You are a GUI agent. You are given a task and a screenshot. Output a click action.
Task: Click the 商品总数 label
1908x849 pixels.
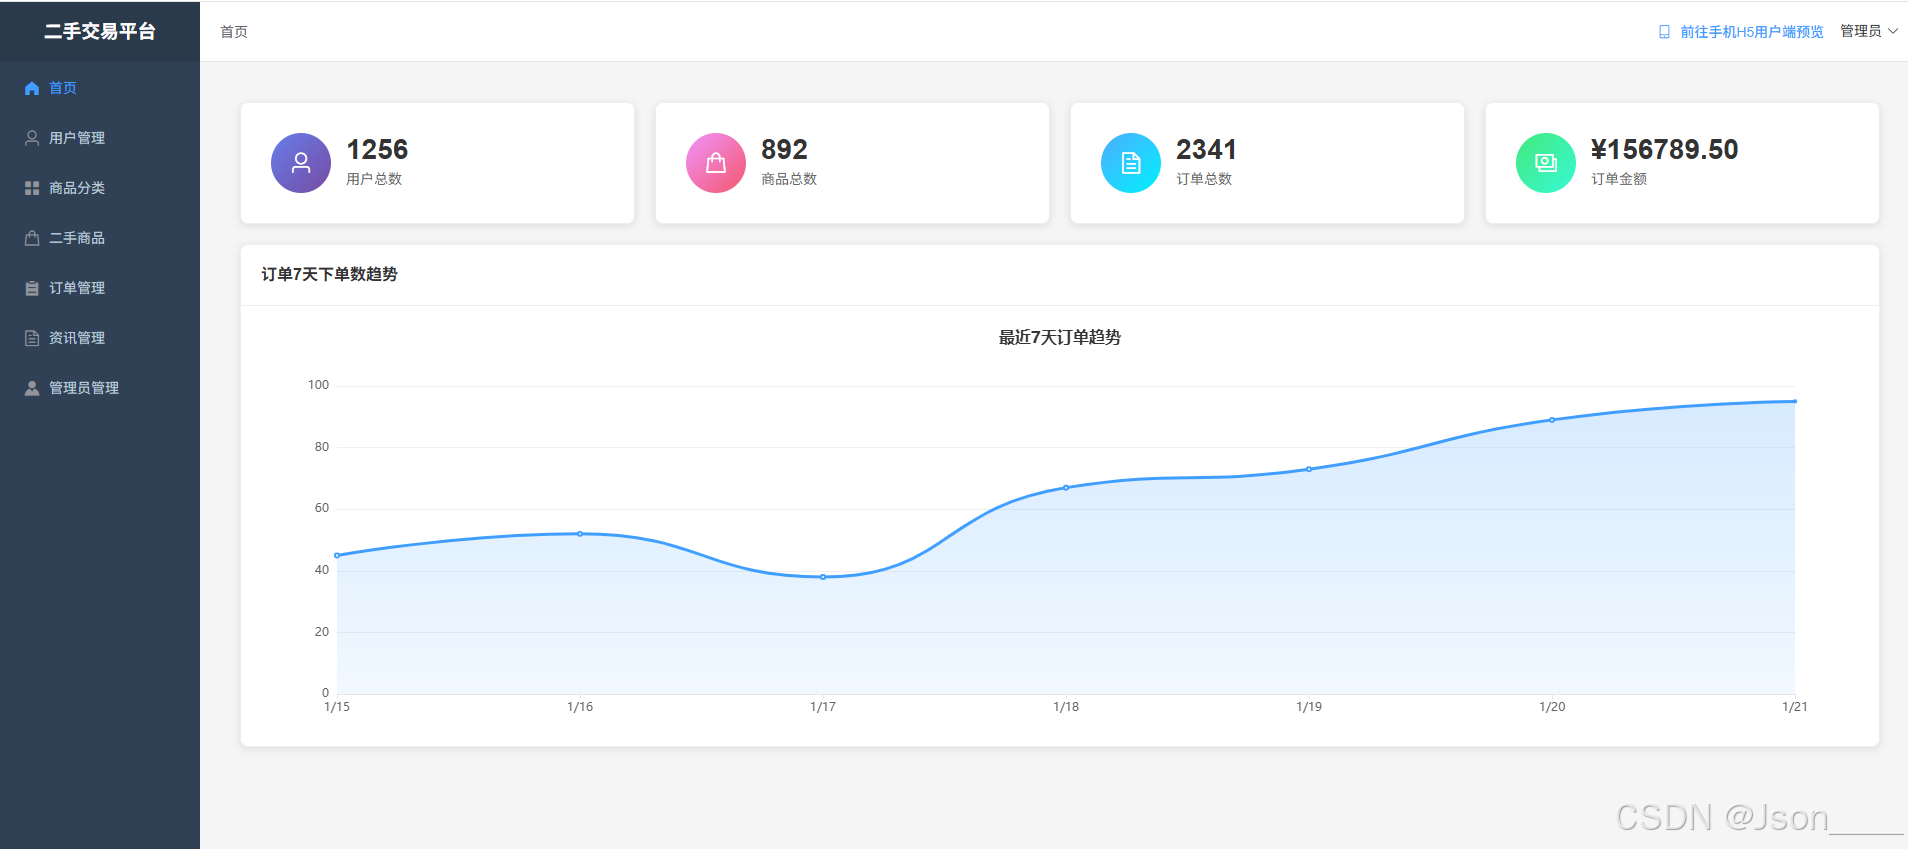789,179
